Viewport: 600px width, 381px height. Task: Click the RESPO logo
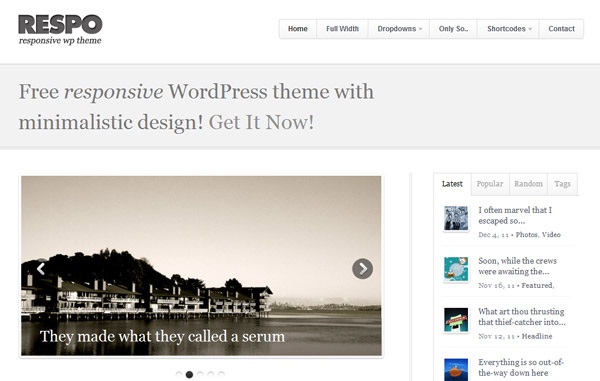60,24
